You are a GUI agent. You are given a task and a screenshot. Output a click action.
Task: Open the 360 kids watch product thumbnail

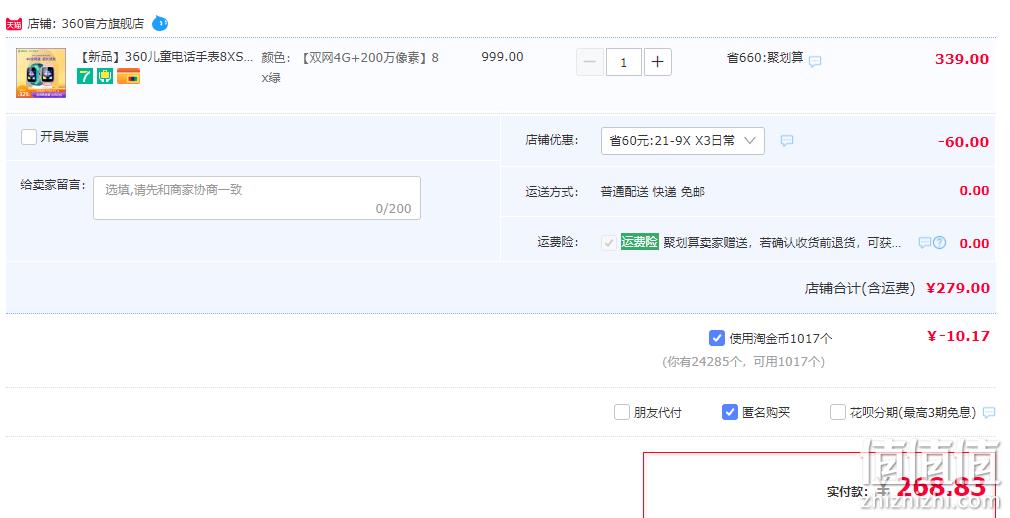click(x=41, y=73)
